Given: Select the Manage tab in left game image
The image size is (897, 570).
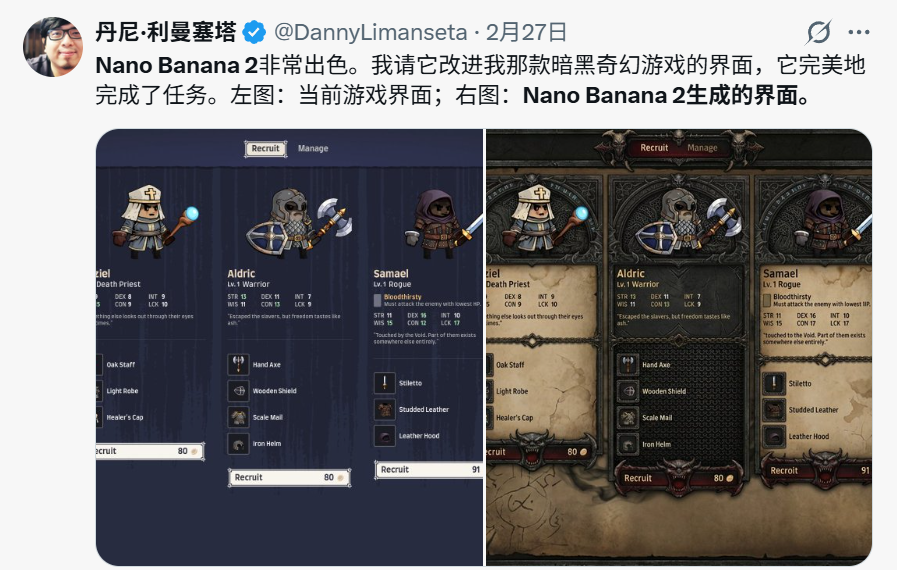Looking at the screenshot, I should tap(313, 148).
